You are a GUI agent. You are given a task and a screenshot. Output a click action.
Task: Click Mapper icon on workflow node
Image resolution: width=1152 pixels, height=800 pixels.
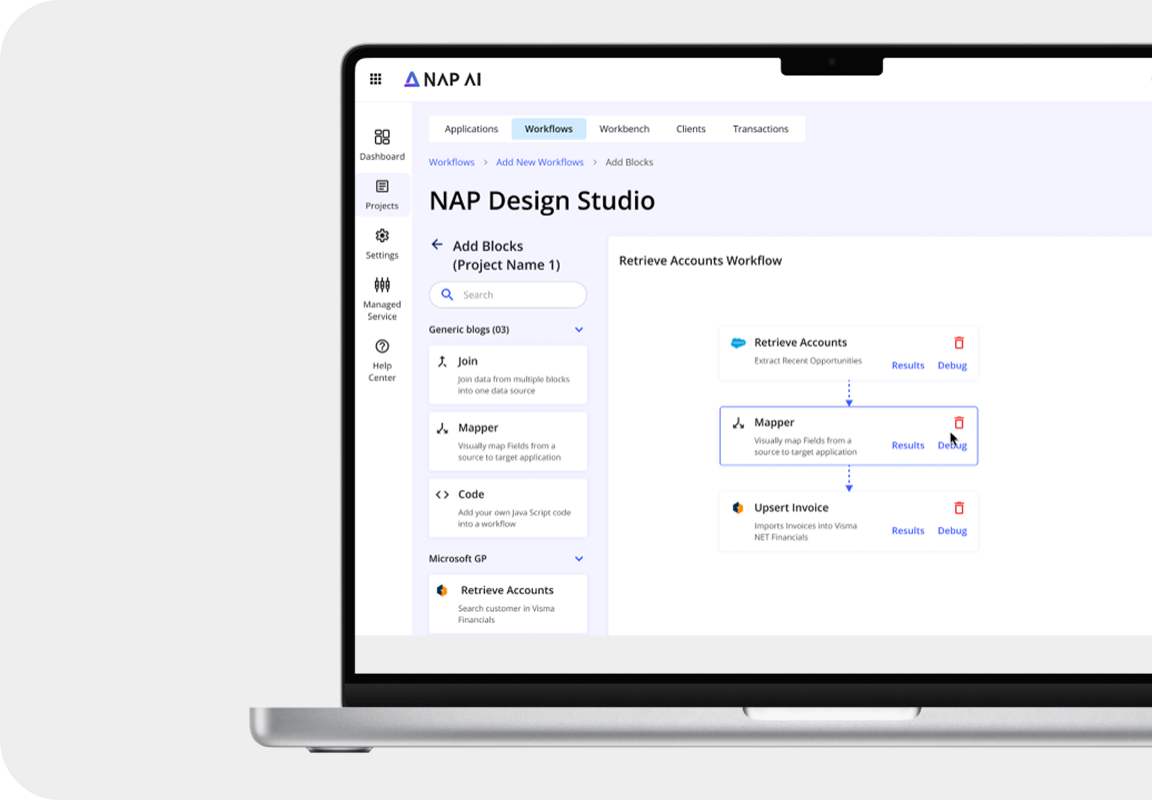(x=738, y=423)
